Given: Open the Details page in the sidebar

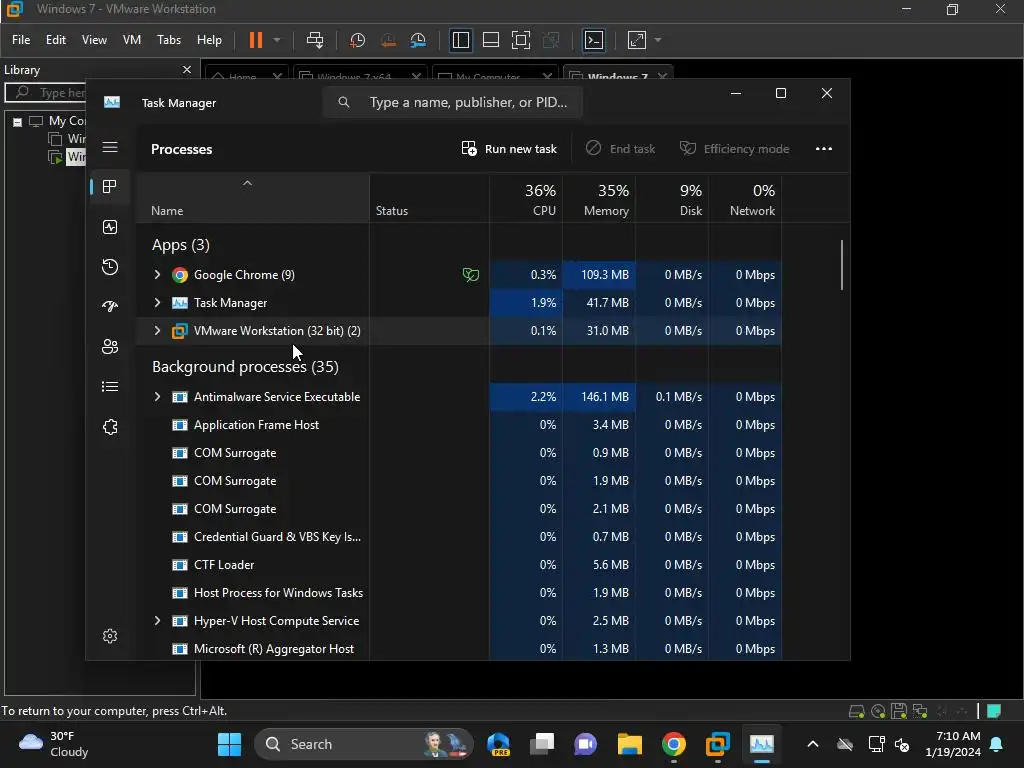Looking at the screenshot, I should 110,387.
